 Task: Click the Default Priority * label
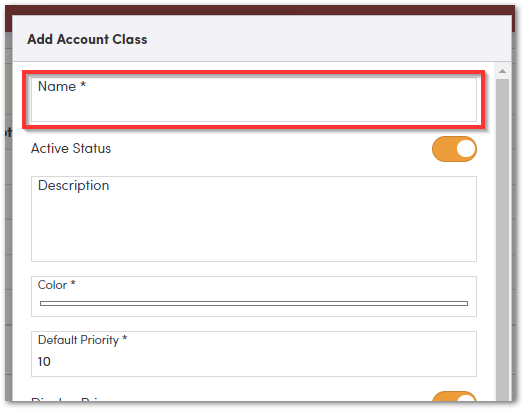(x=82, y=340)
